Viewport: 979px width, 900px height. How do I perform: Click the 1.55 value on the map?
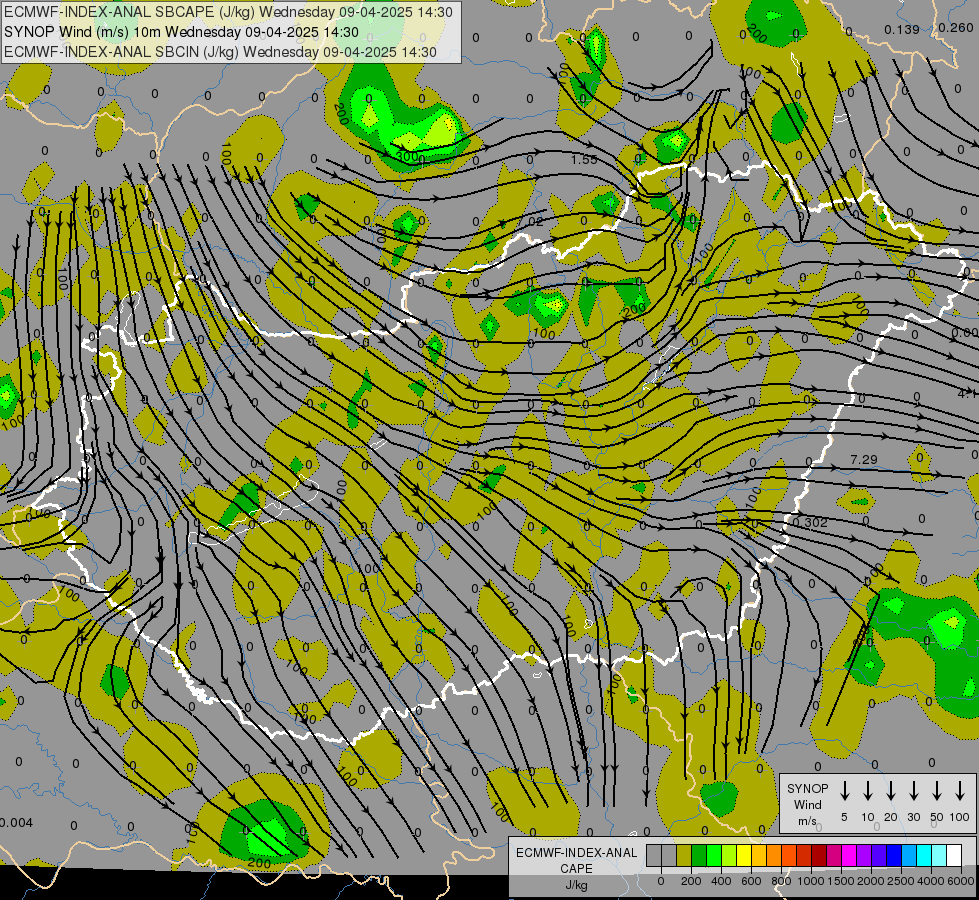tap(584, 160)
